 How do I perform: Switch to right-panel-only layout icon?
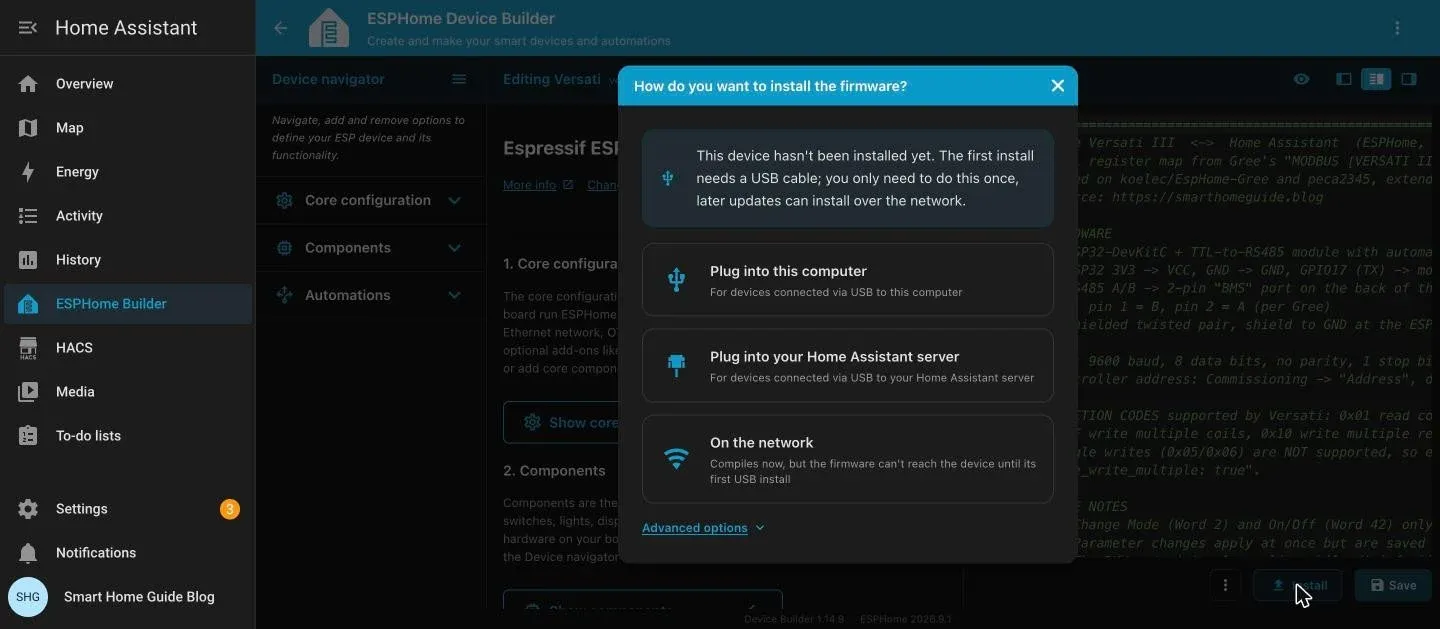point(1409,79)
